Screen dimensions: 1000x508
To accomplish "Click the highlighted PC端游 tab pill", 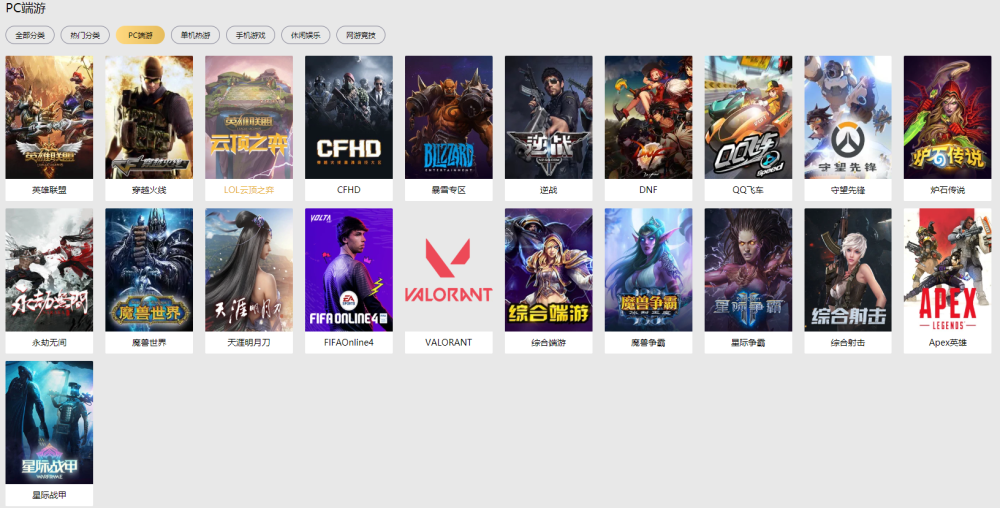I will tap(140, 35).
